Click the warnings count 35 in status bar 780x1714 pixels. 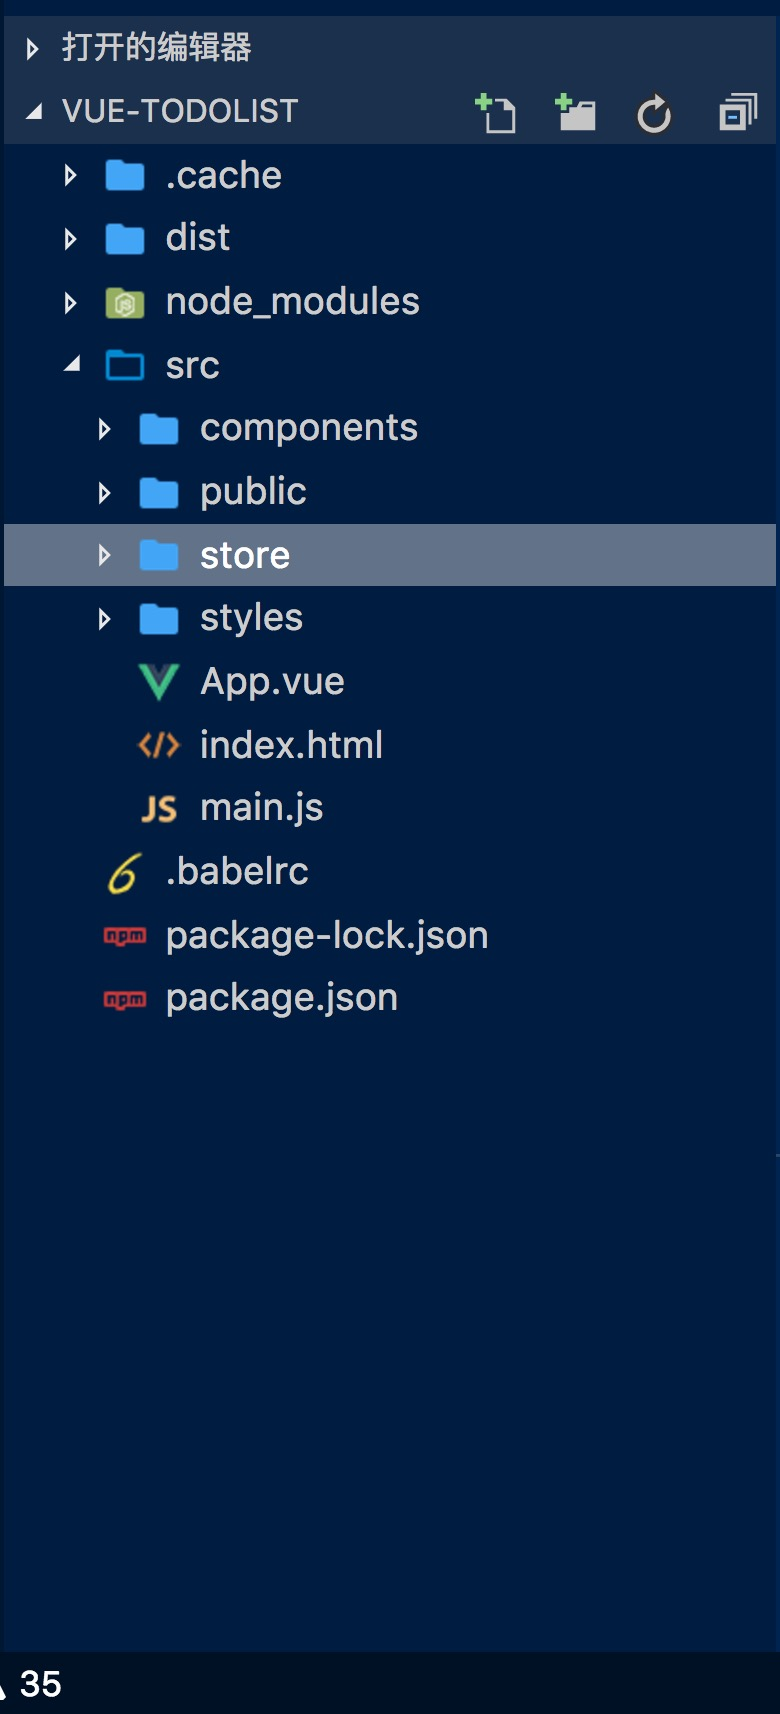(38, 1684)
